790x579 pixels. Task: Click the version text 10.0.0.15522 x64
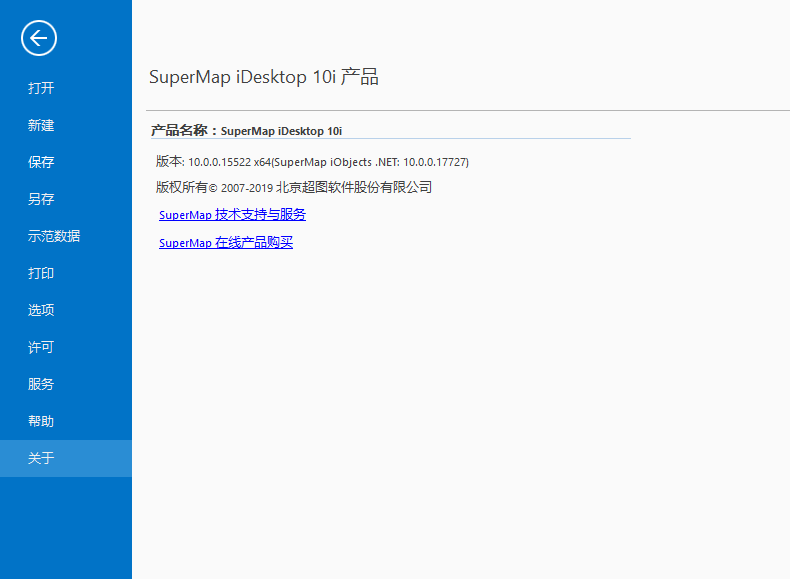click(x=229, y=162)
